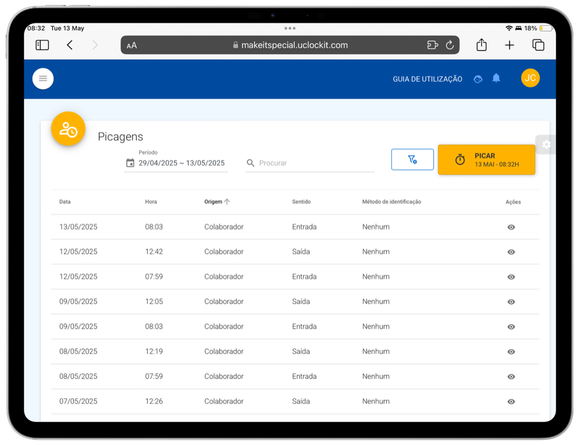
Task: Focus the Procurar search field
Action: pos(310,163)
